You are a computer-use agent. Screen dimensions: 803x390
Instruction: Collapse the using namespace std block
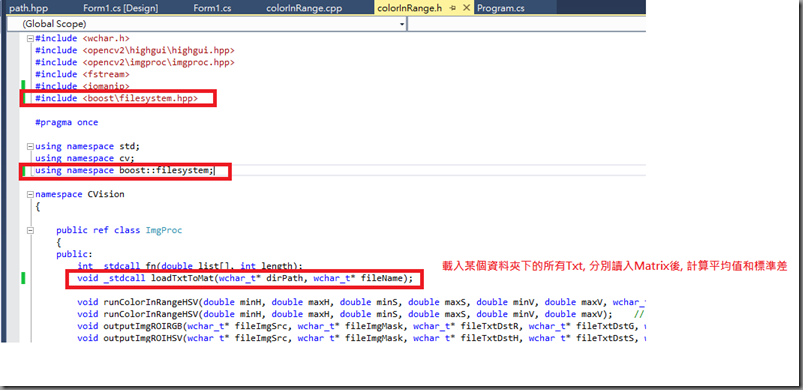[30, 146]
